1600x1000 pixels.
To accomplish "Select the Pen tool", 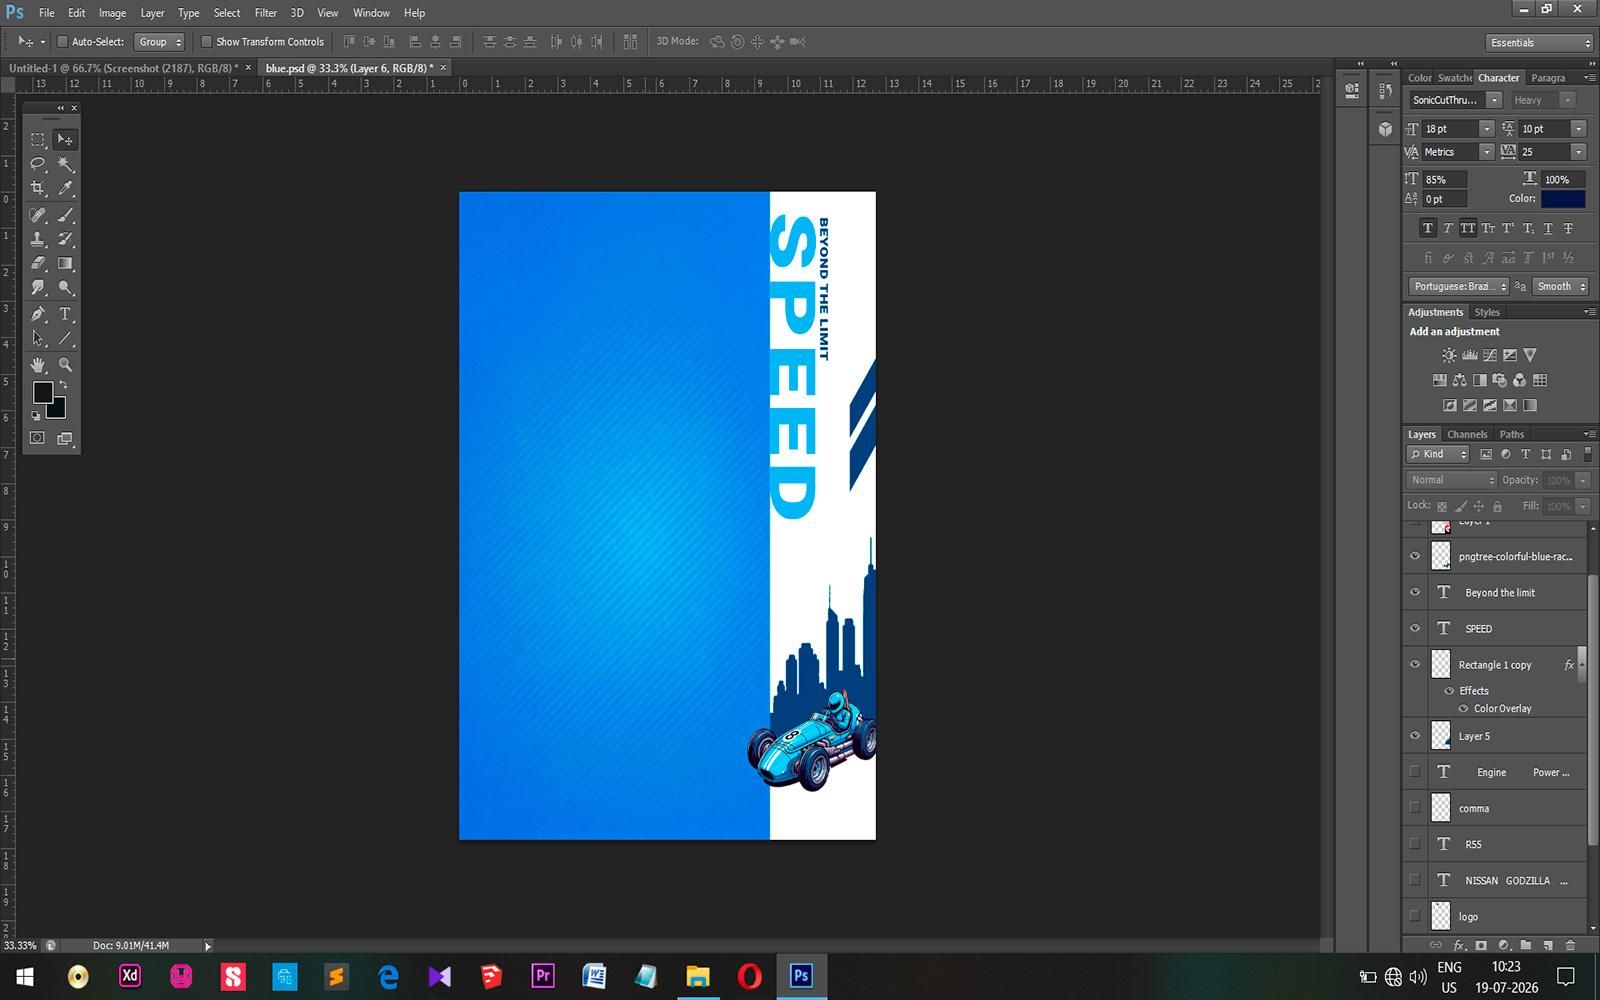I will pyautogui.click(x=38, y=314).
